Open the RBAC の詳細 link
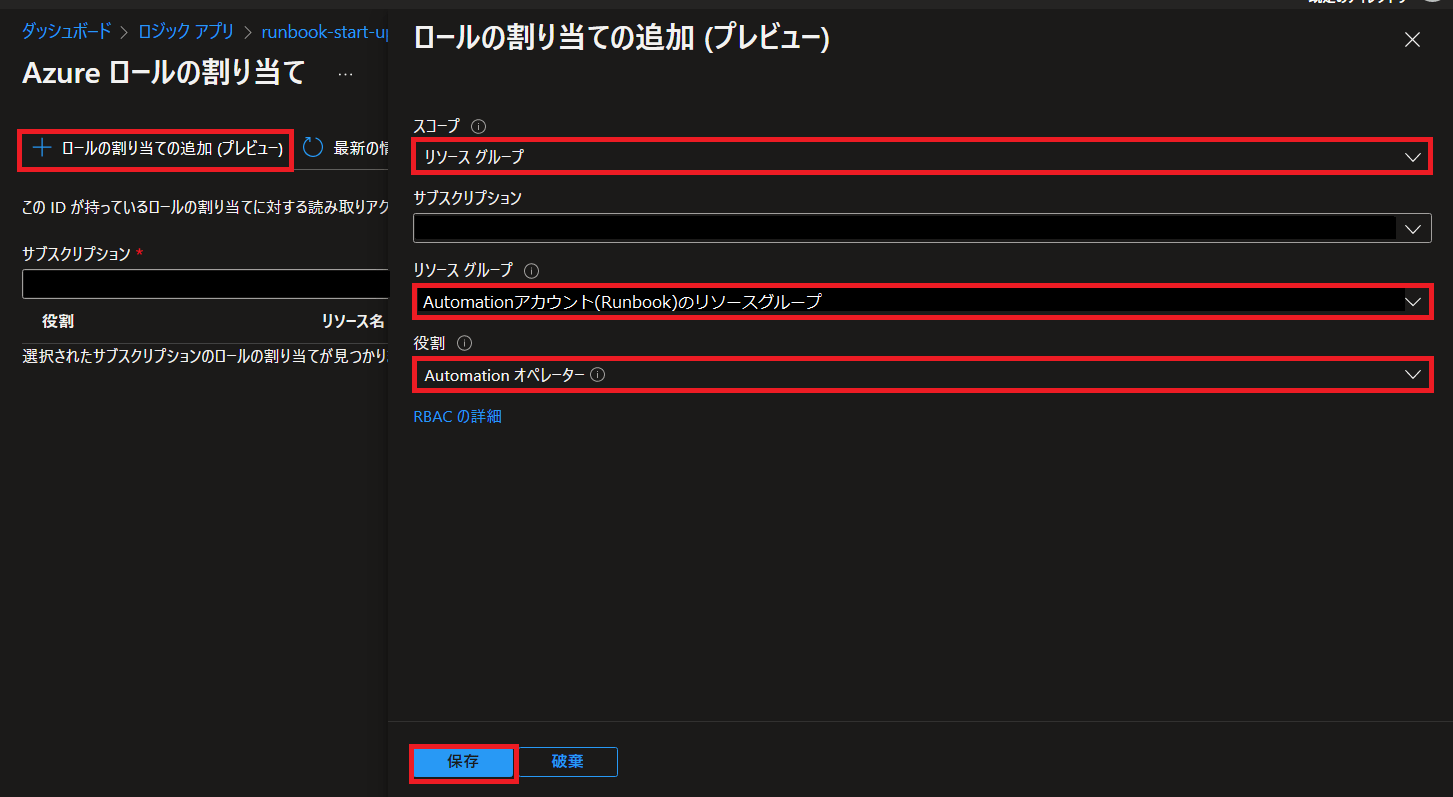The height and width of the screenshot is (797, 1453). (x=457, y=416)
